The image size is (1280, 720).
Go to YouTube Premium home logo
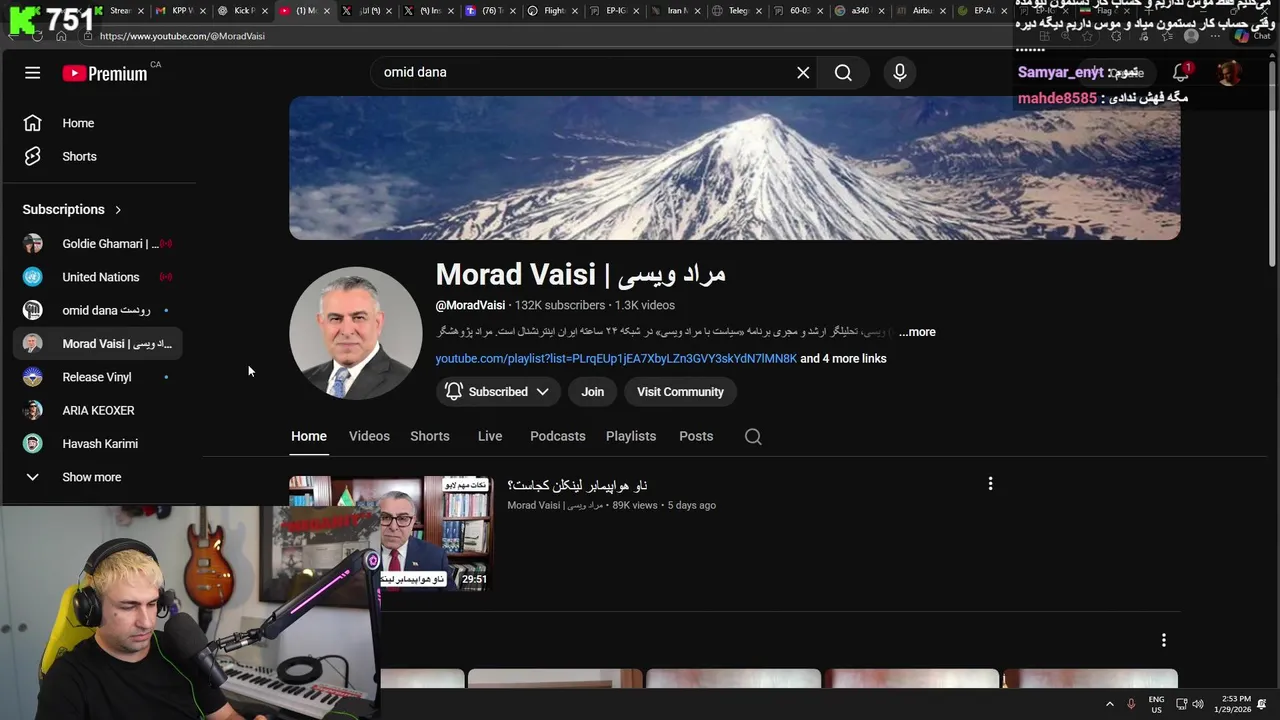pyautogui.click(x=105, y=73)
